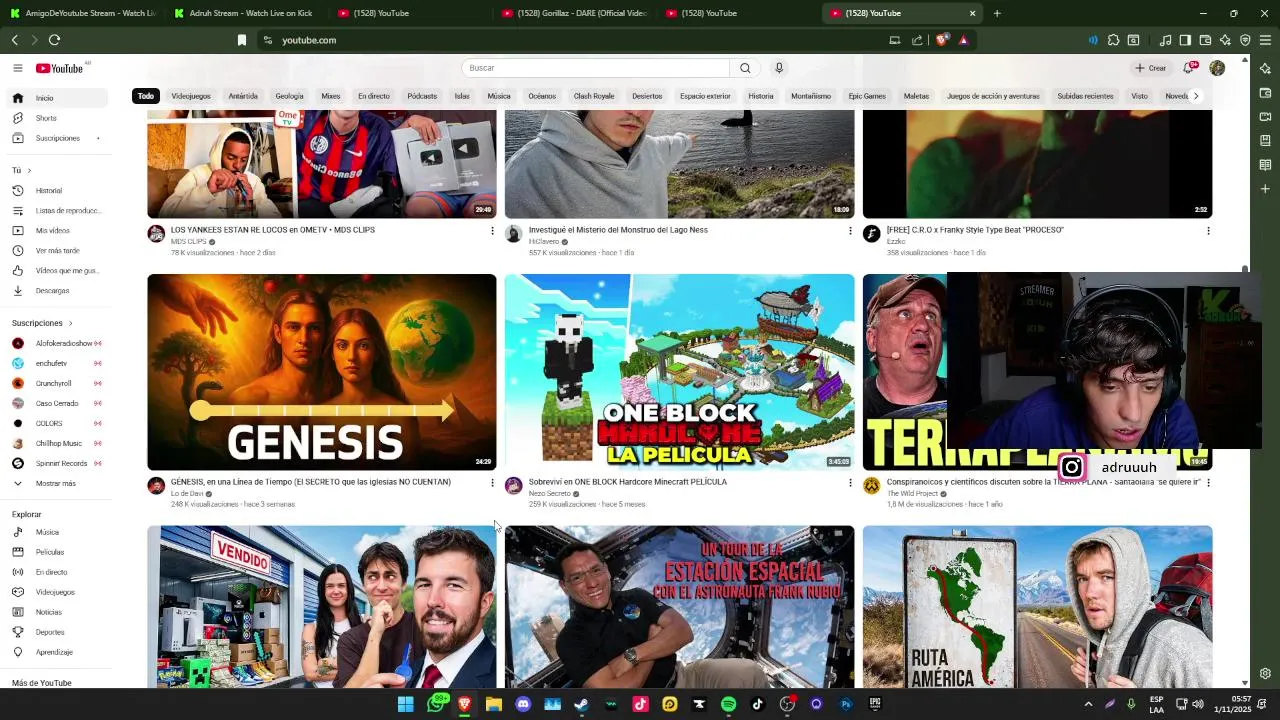Open Spotify from the taskbar
The height and width of the screenshot is (720, 1280).
point(728,704)
